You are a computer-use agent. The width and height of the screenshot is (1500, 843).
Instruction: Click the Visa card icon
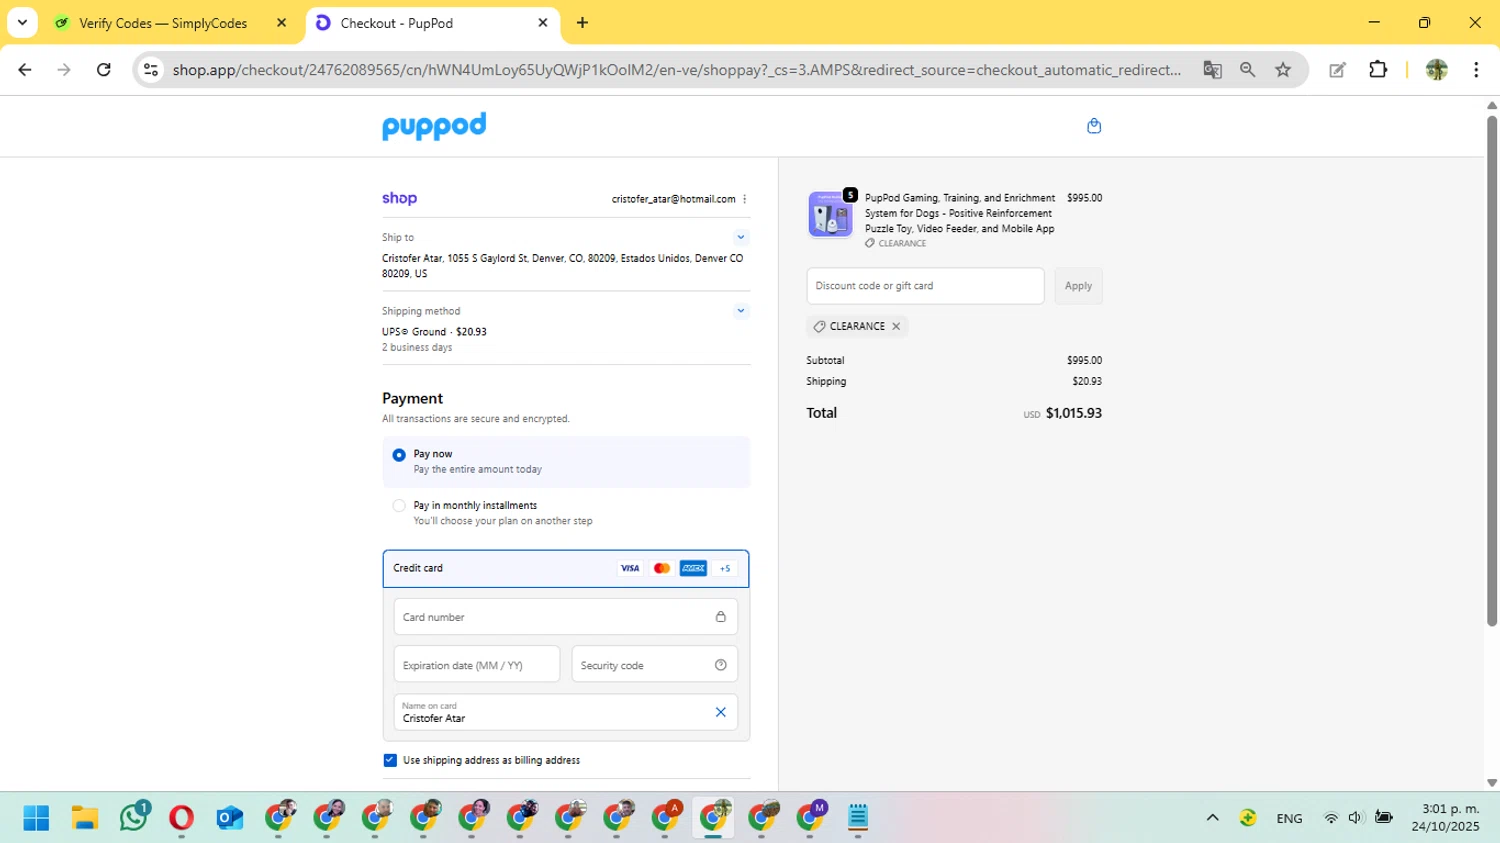pos(630,568)
